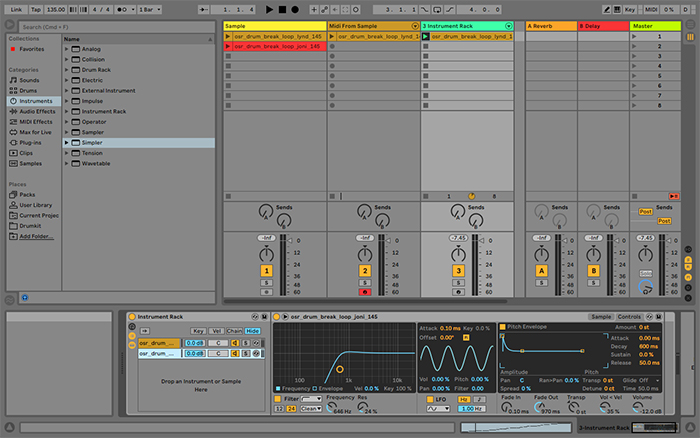The height and width of the screenshot is (438, 700).
Task: Toggle Return A track activator
Action: click(x=542, y=271)
